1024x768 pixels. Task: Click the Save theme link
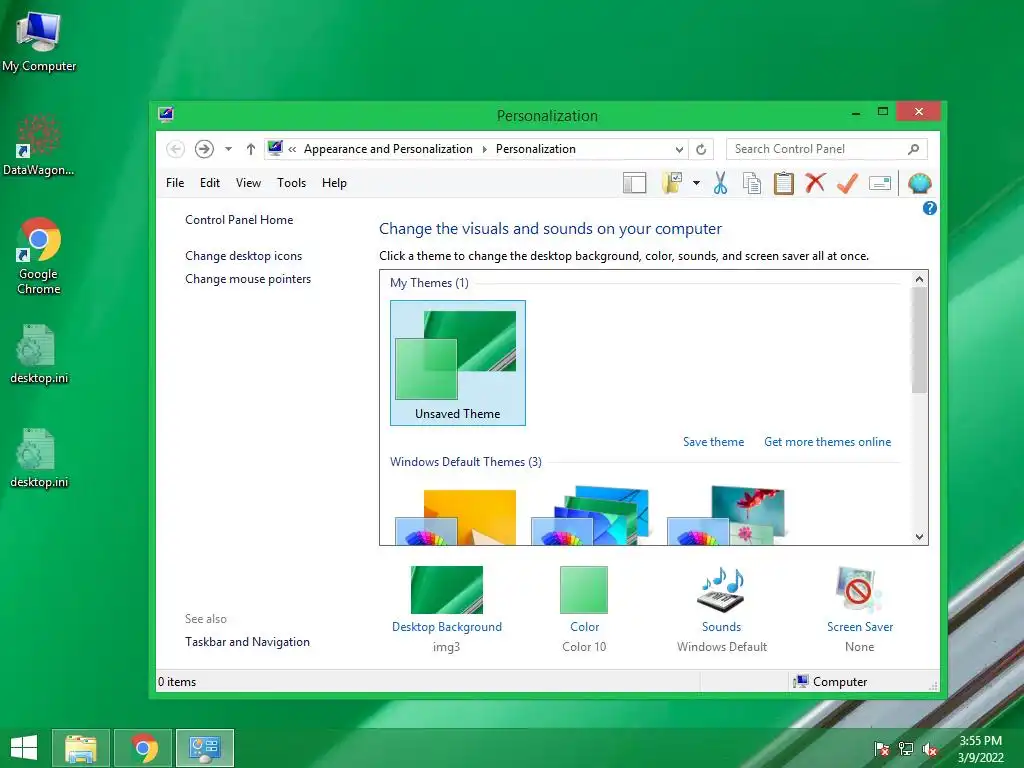(x=714, y=442)
